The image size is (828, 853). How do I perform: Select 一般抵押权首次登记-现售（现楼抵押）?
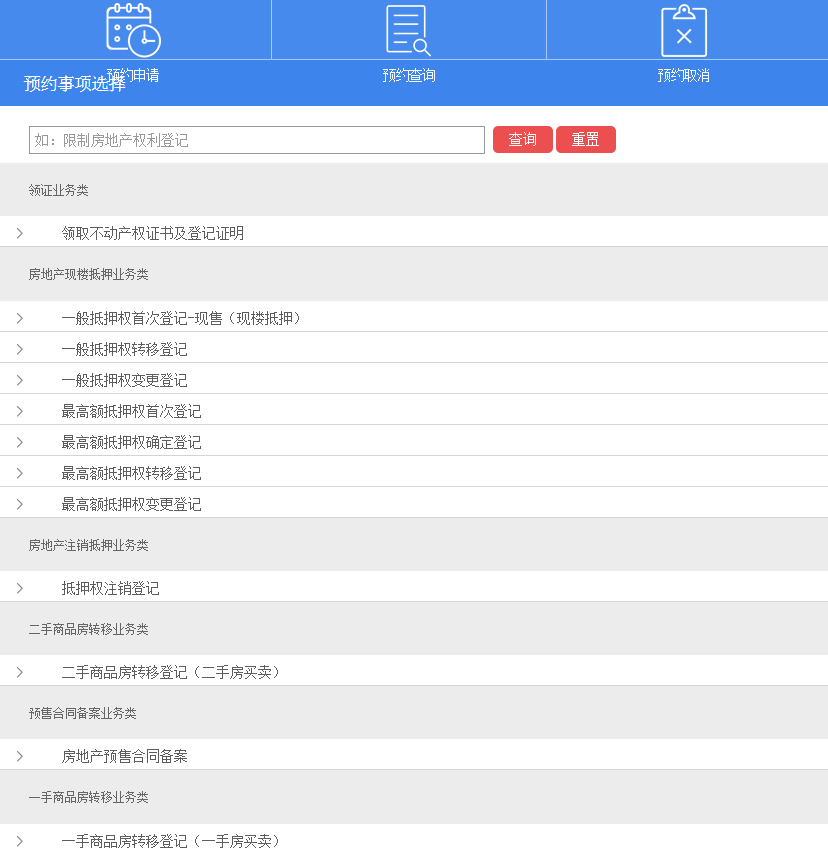click(181, 318)
